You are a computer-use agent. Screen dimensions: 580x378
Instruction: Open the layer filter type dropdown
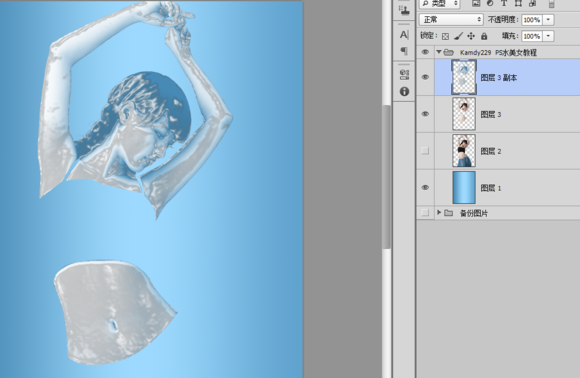click(x=439, y=3)
